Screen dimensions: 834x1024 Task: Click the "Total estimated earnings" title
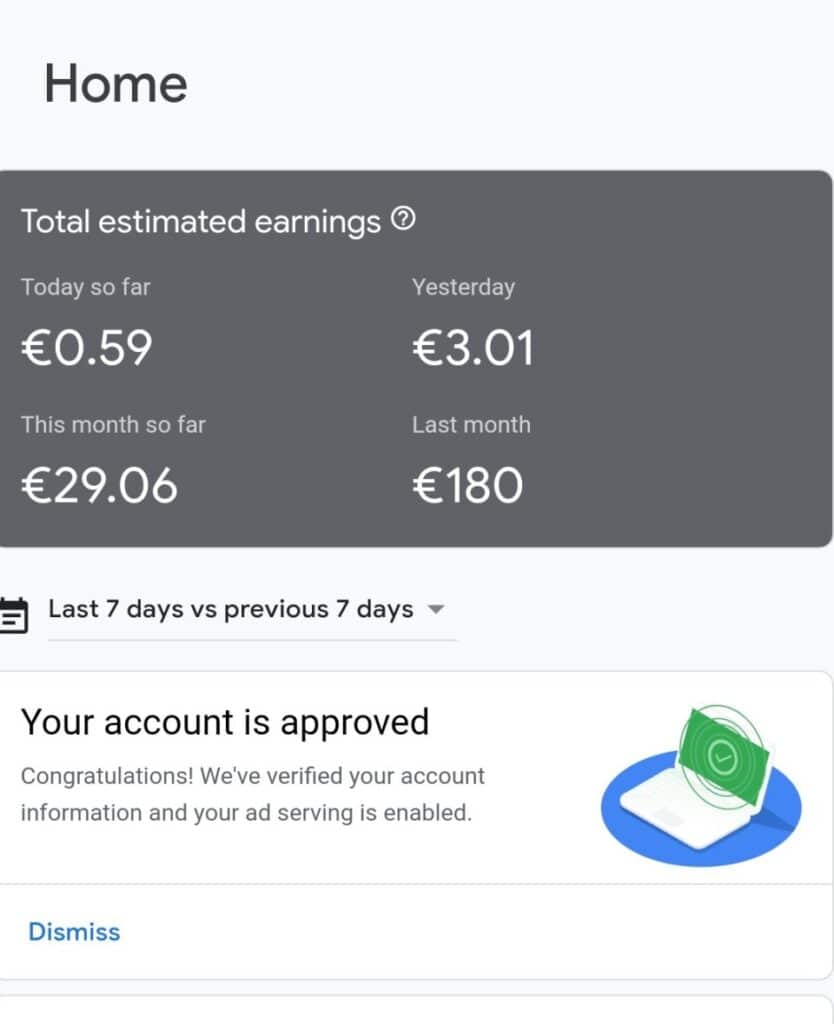point(201,221)
